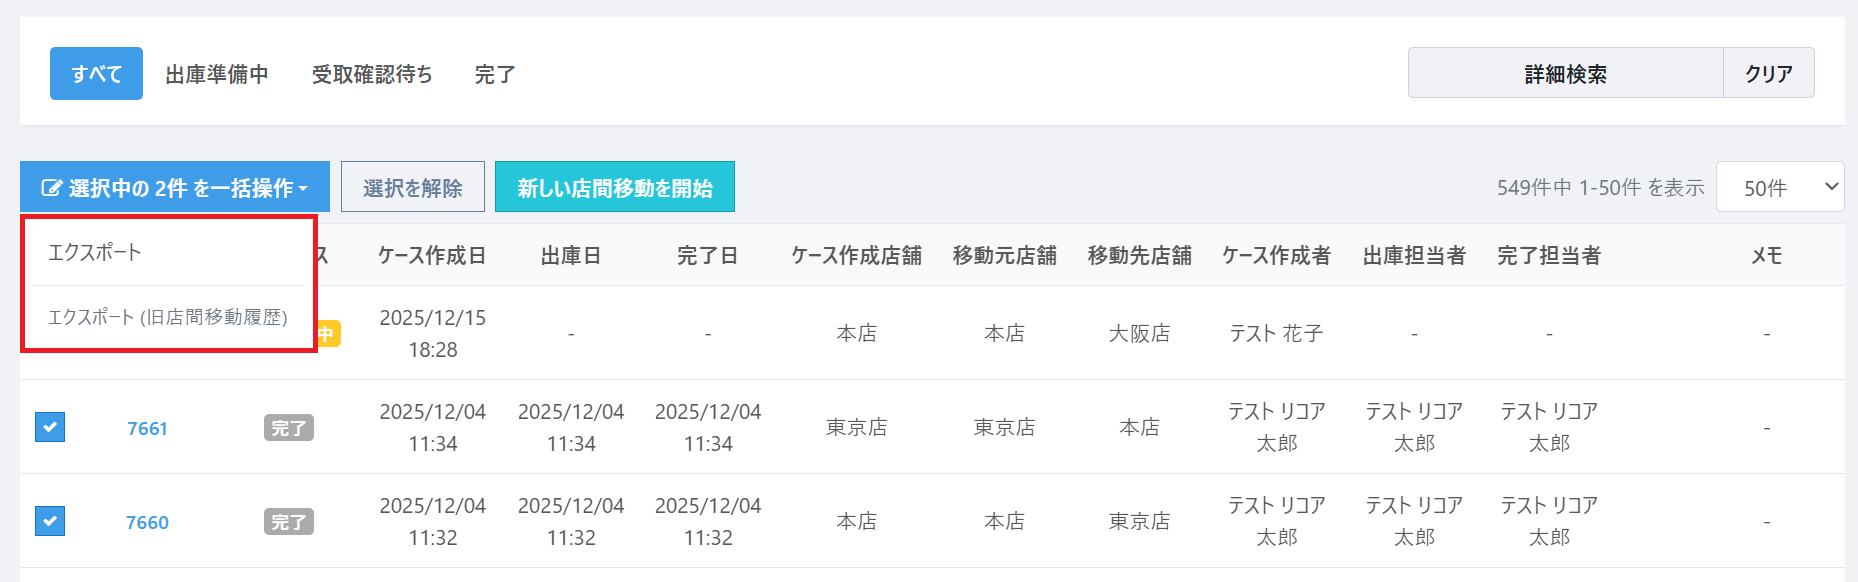Choose エクスポート (旧店間移動履歴) menu option
Screen dimensions: 1858x582
(x=167, y=317)
